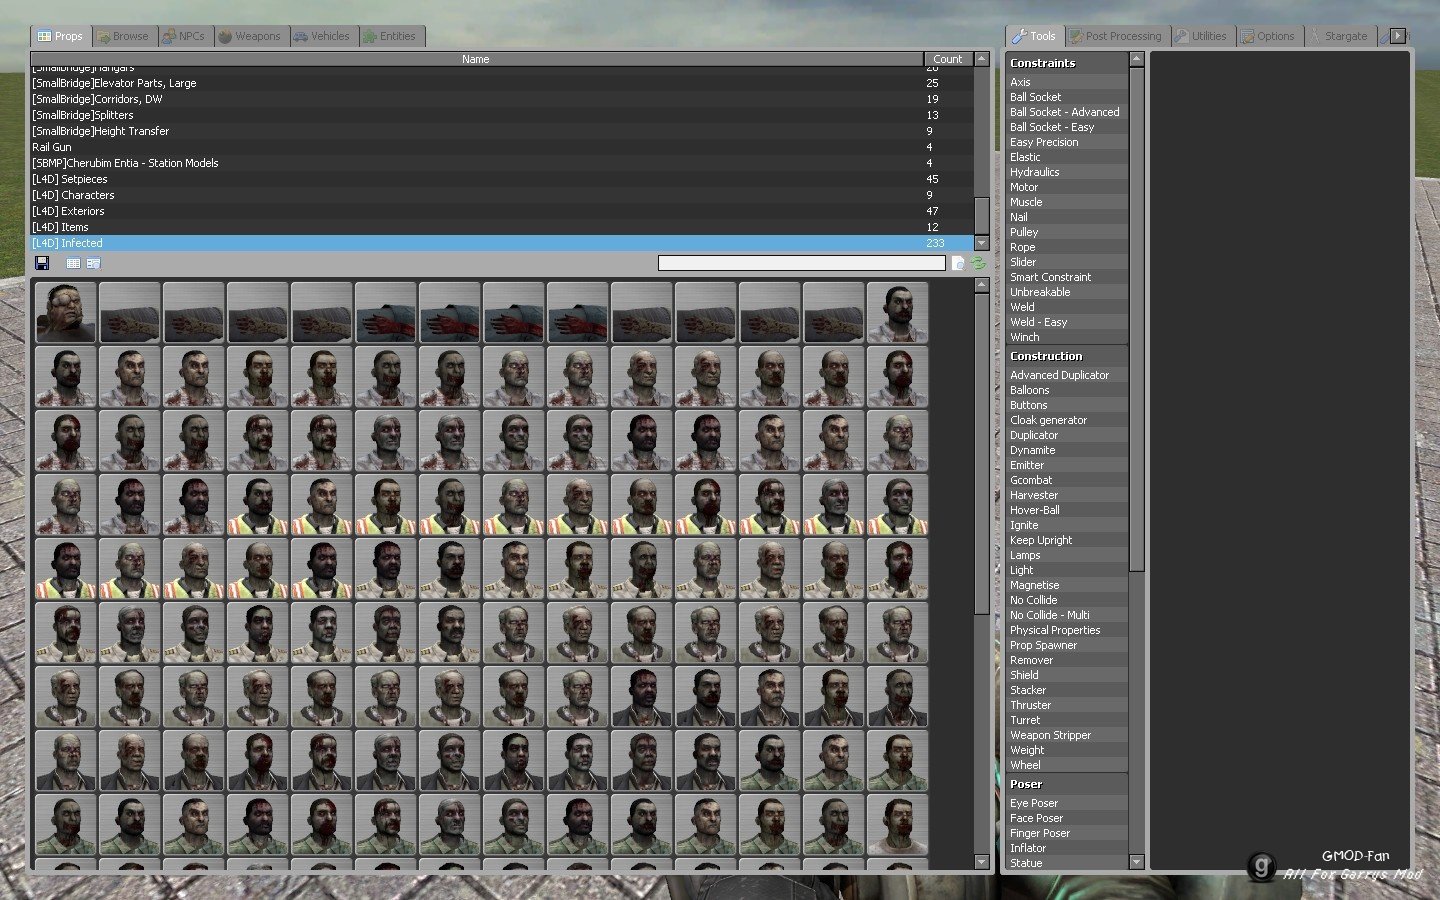Select the first infected model thumbnail

65,313
